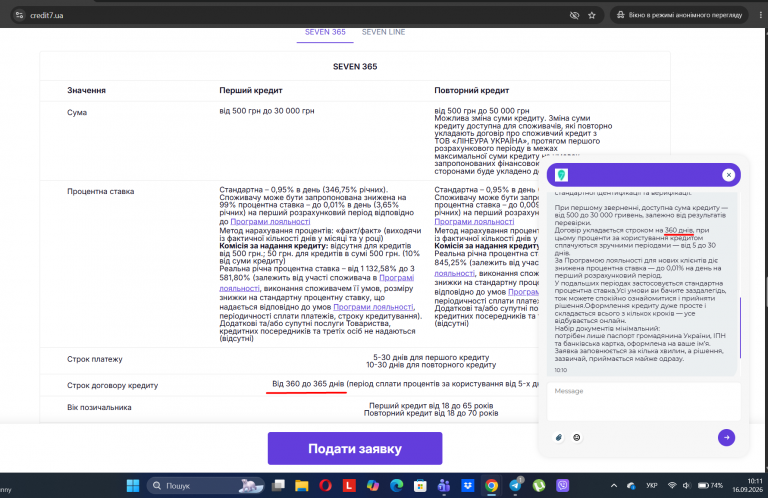Click the taskbar search box Пошук
The height and width of the screenshot is (498, 768).
tap(206, 486)
